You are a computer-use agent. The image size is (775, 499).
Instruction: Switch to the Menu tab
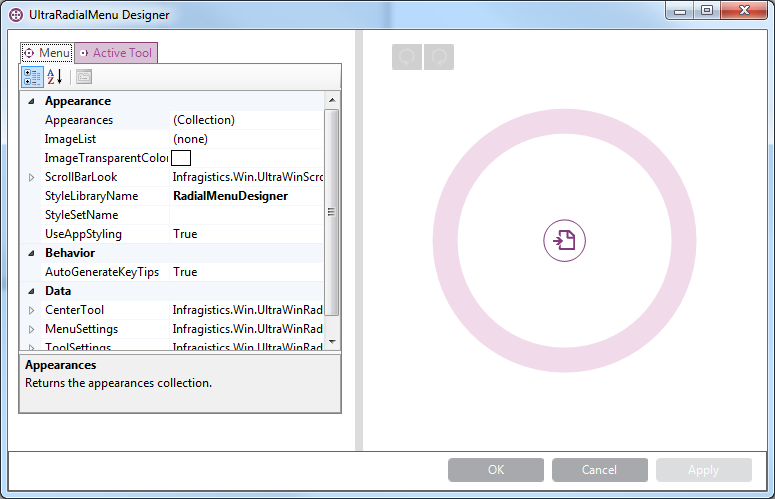tap(47, 53)
